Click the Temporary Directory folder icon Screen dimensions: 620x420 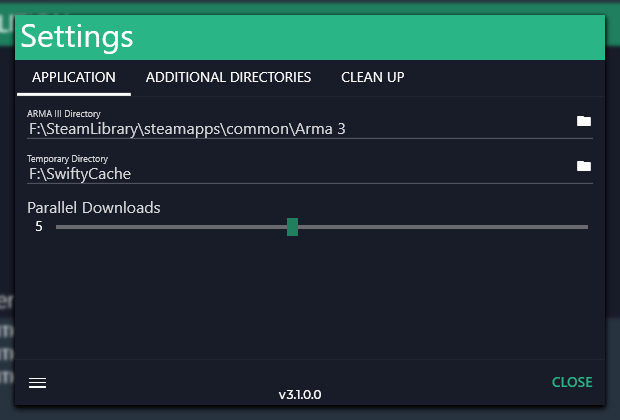click(x=584, y=166)
